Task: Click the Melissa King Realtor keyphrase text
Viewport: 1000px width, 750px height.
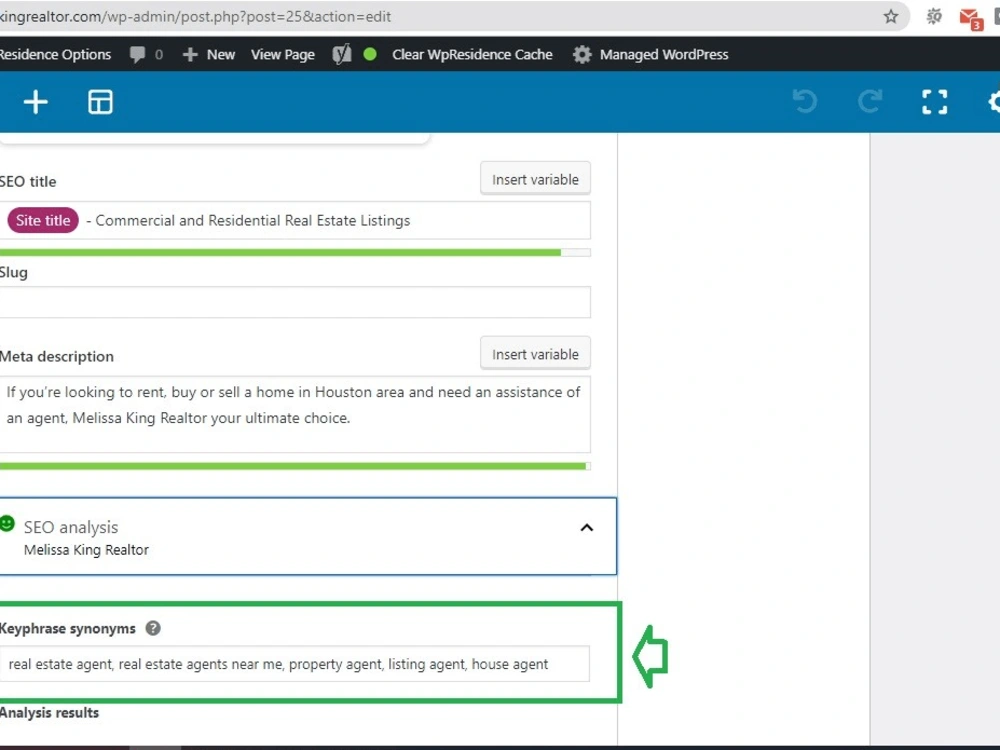Action: click(x=86, y=550)
